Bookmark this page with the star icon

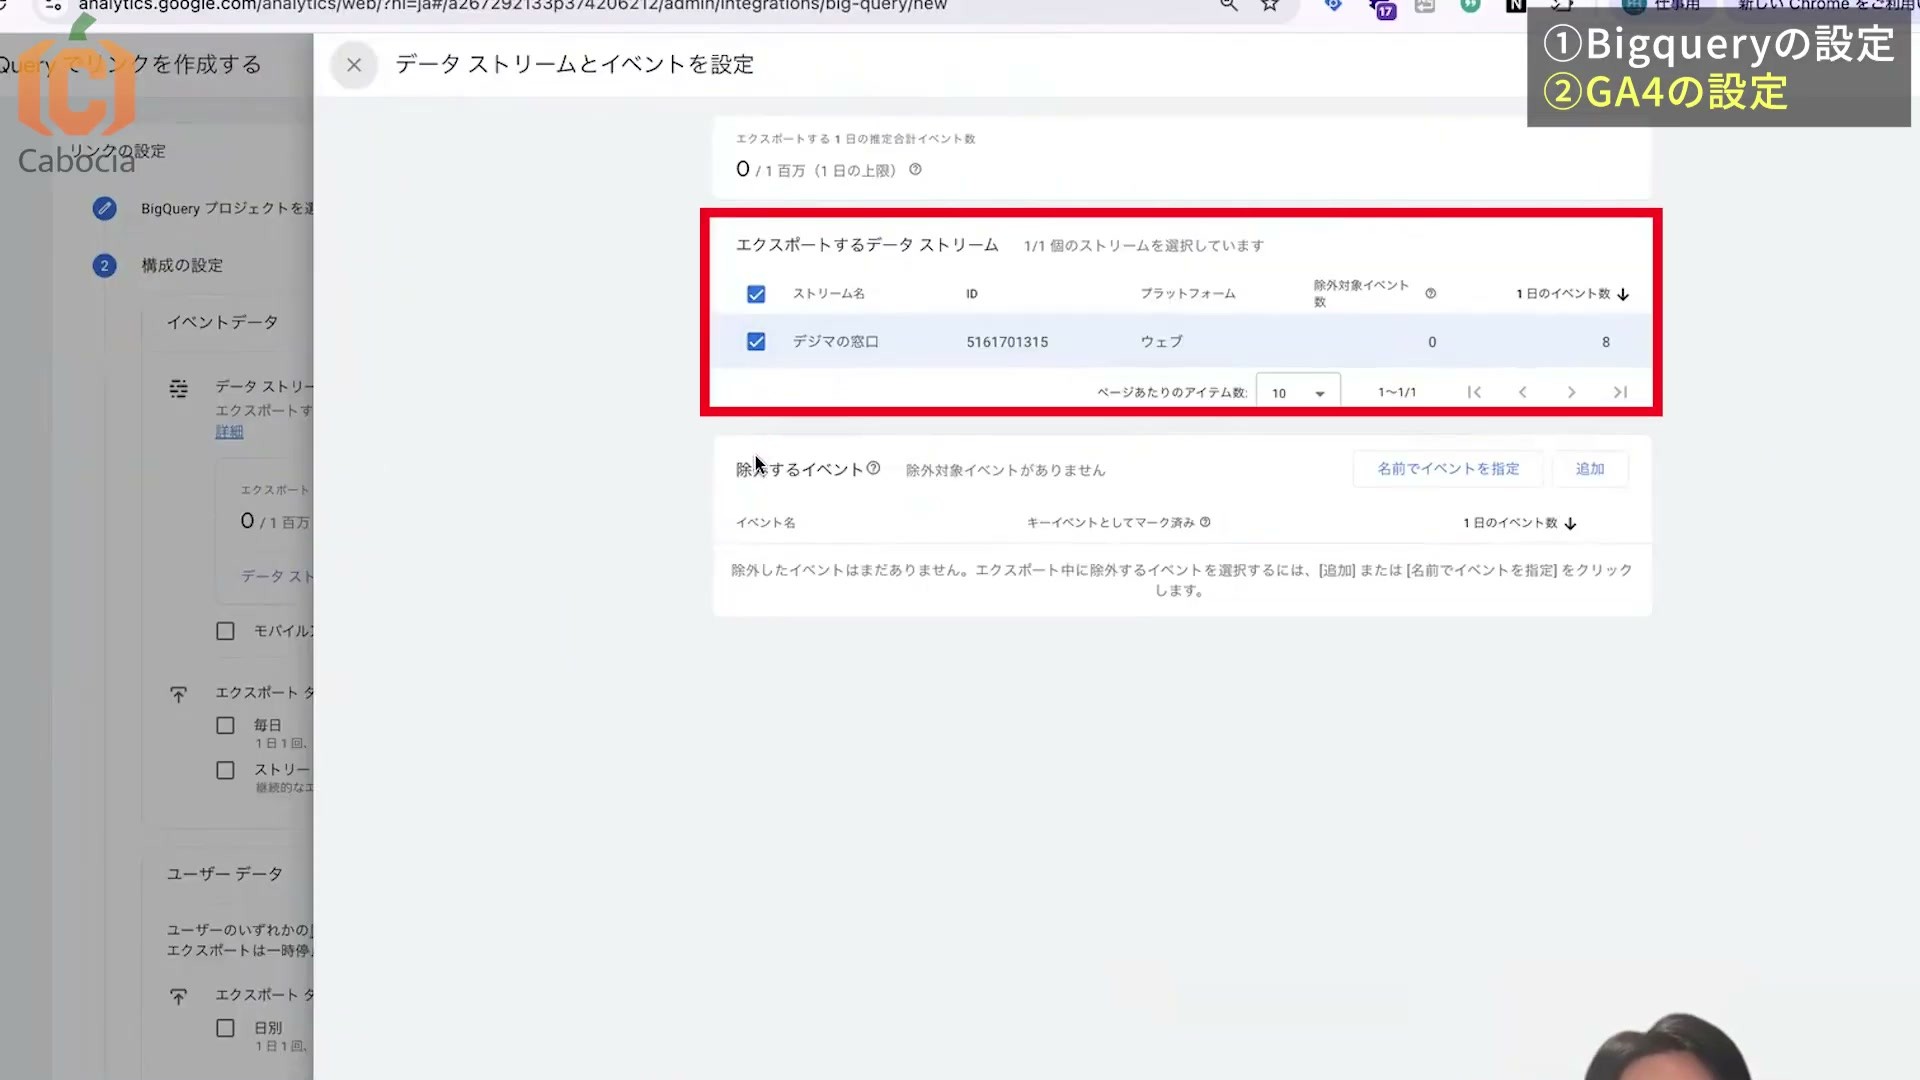coord(1270,6)
